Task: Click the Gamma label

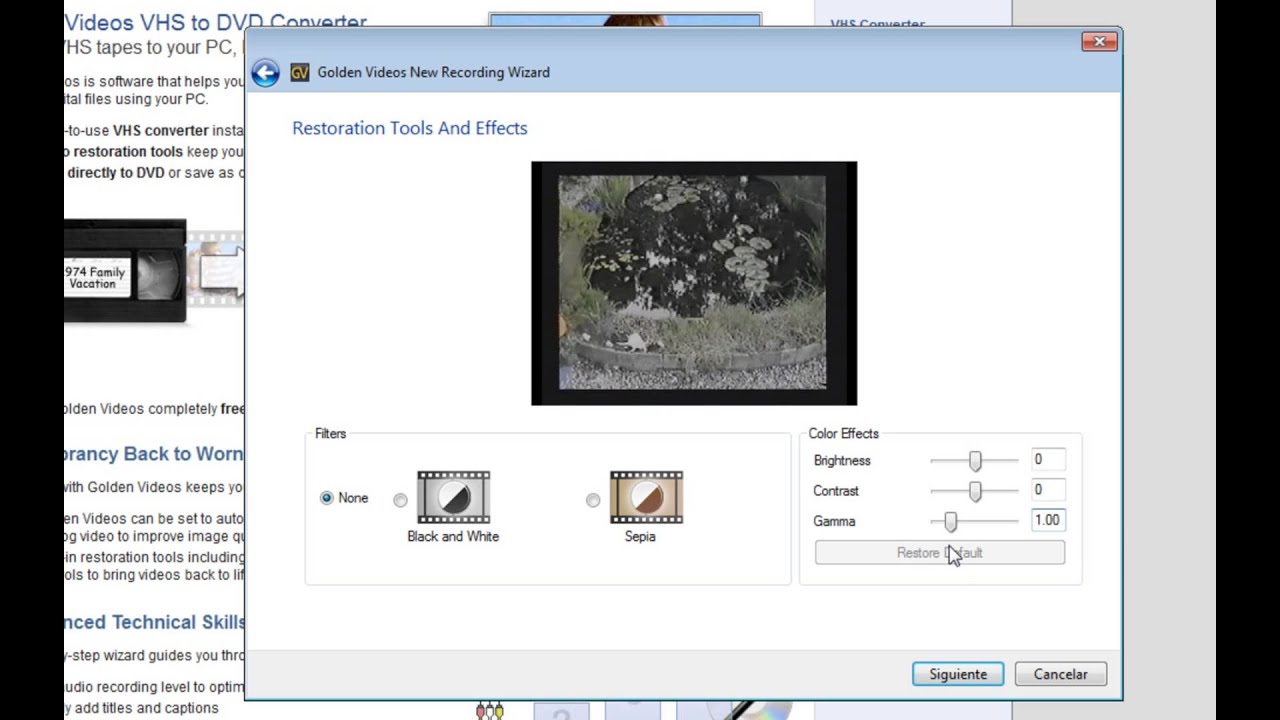Action: [x=834, y=521]
